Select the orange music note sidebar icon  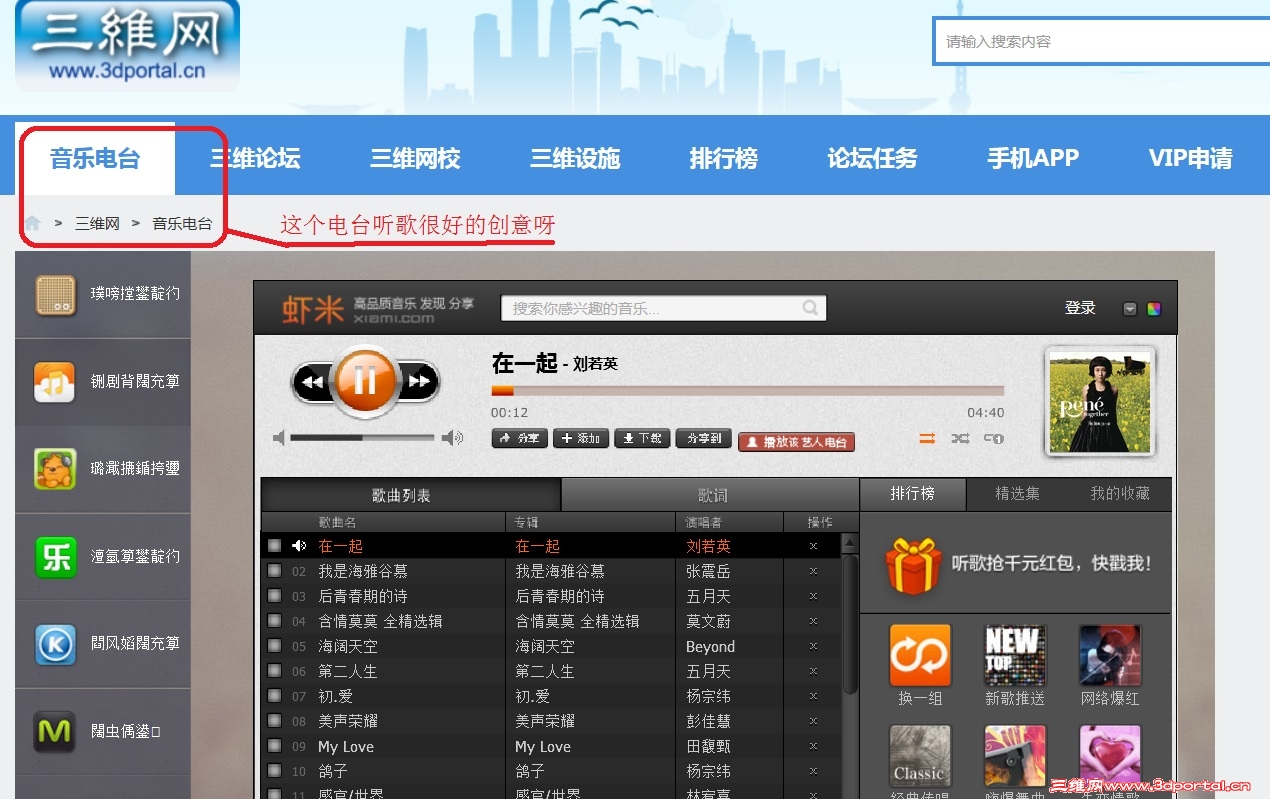point(55,382)
